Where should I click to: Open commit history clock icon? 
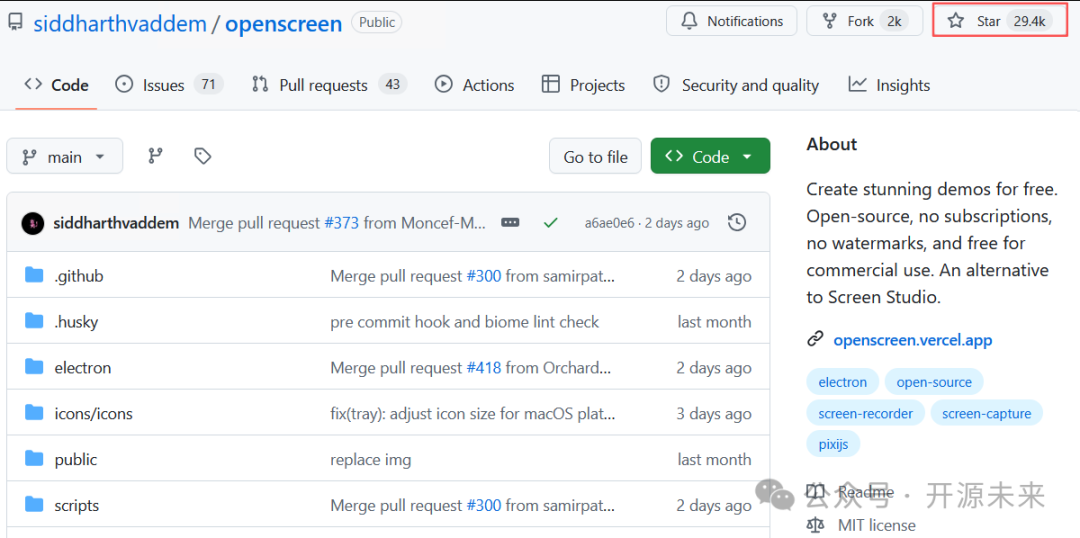pyautogui.click(x=737, y=223)
